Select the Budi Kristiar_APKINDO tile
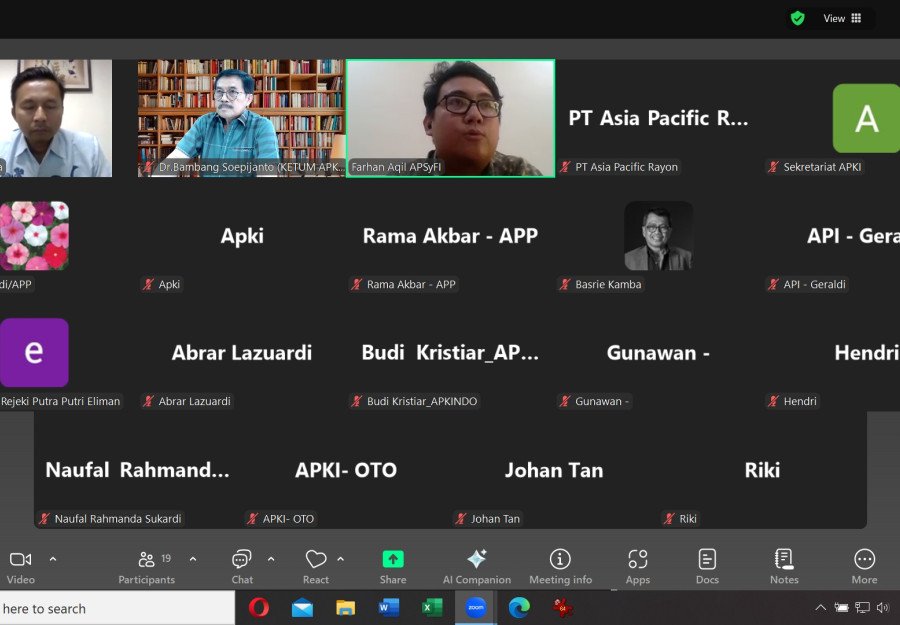Screen dimensions: 900x625 pyautogui.click(x=451, y=352)
